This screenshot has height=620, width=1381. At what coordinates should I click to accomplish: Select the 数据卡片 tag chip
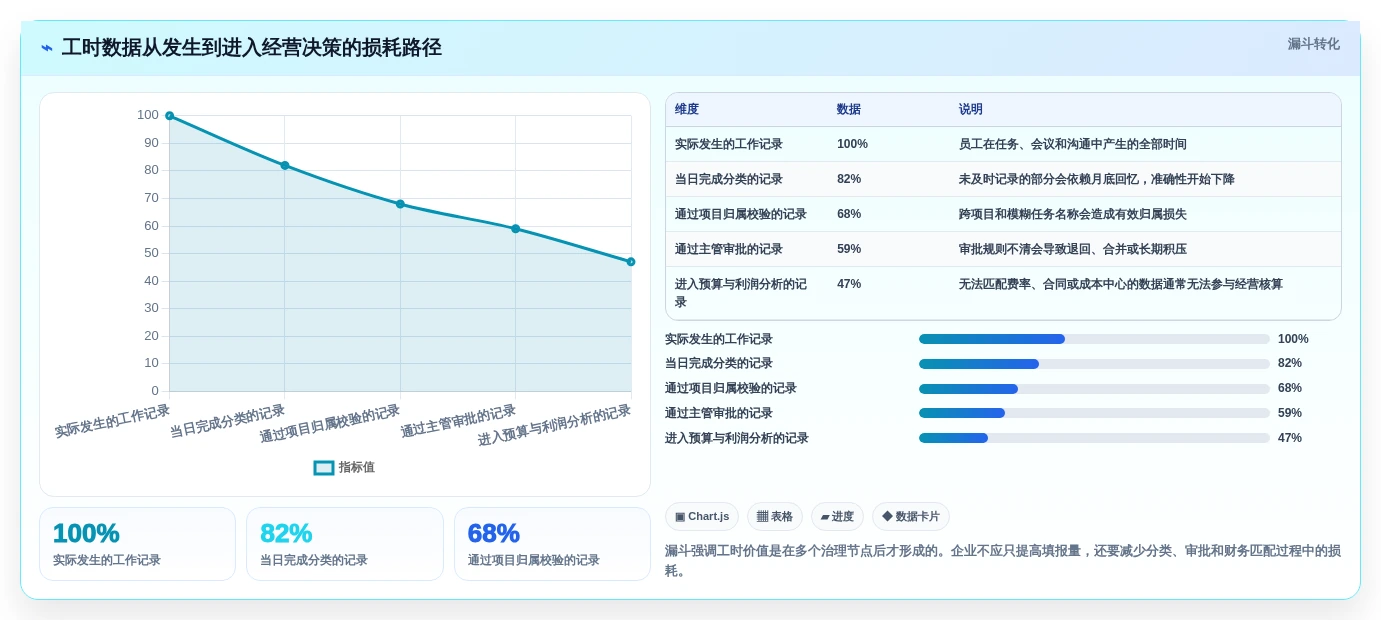tap(911, 517)
